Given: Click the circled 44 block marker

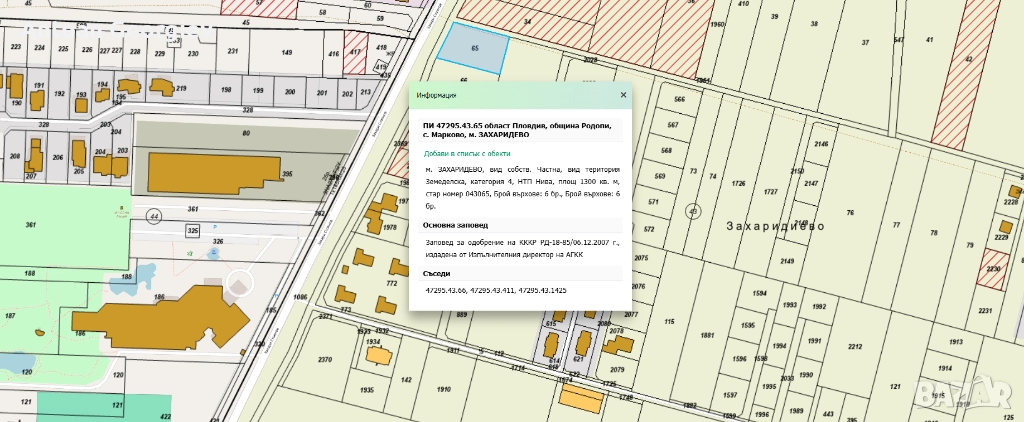Looking at the screenshot, I should [x=154, y=215].
